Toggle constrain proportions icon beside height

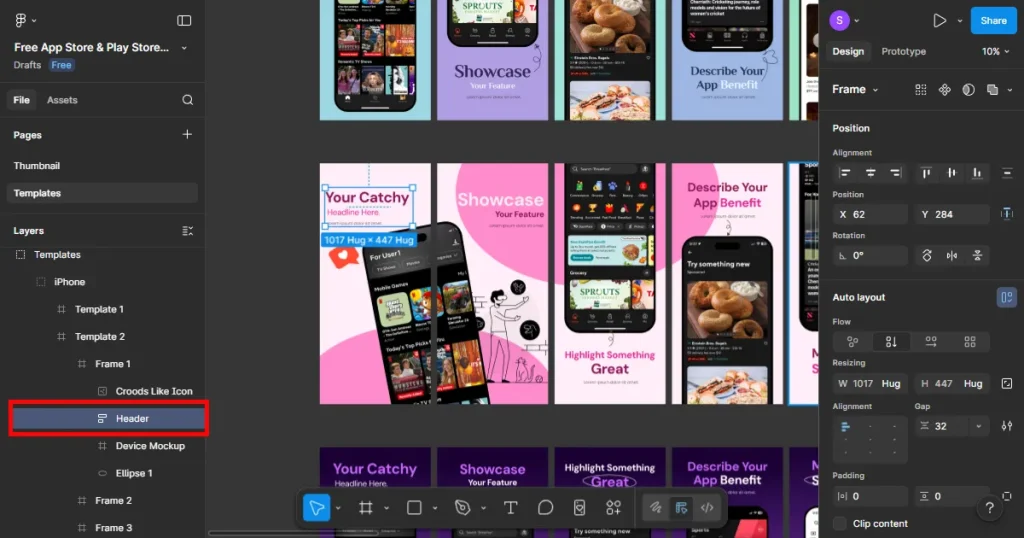1006,383
